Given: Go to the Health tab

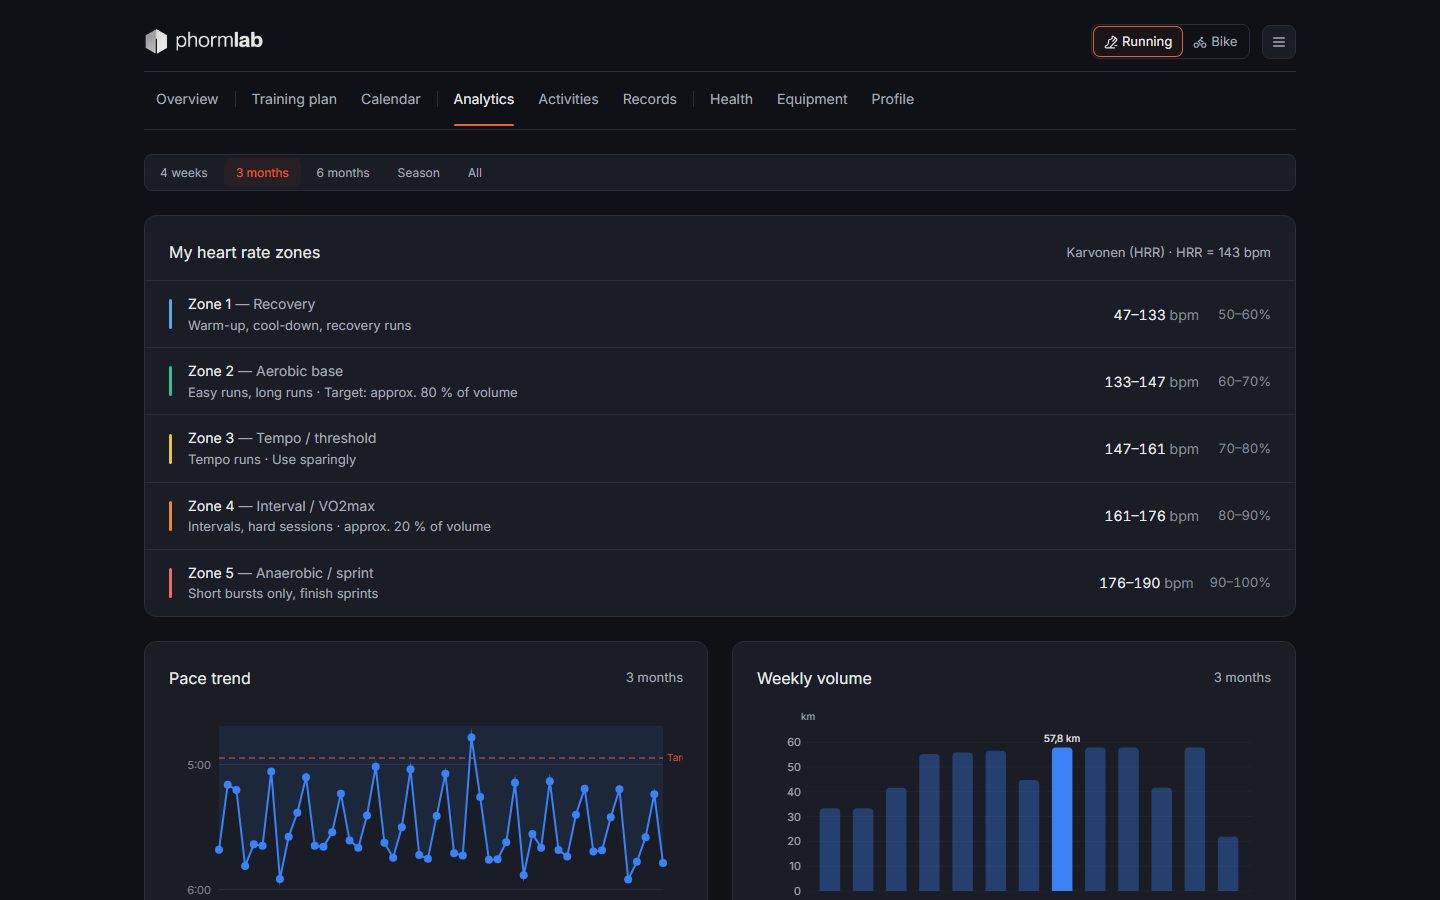Looking at the screenshot, I should (731, 99).
